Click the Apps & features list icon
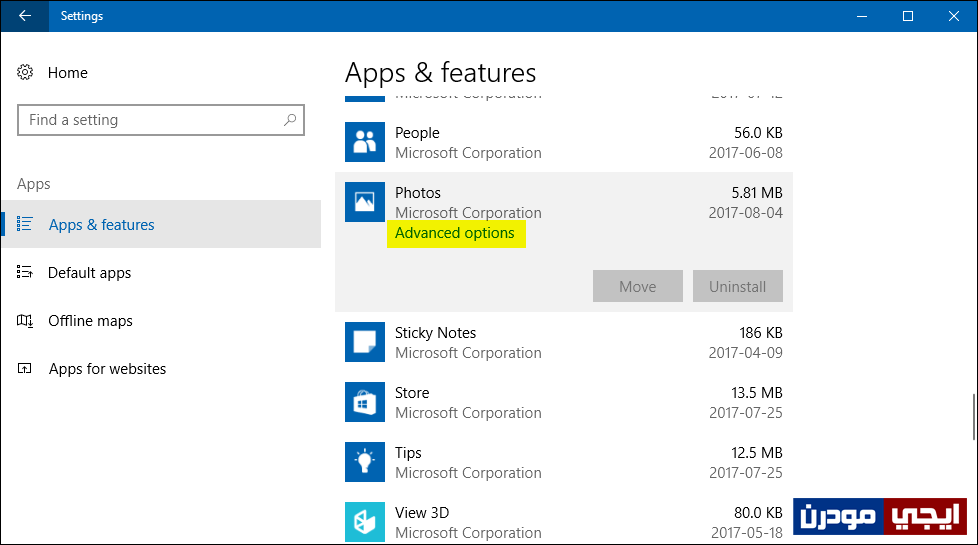The height and width of the screenshot is (545, 978). [24, 224]
